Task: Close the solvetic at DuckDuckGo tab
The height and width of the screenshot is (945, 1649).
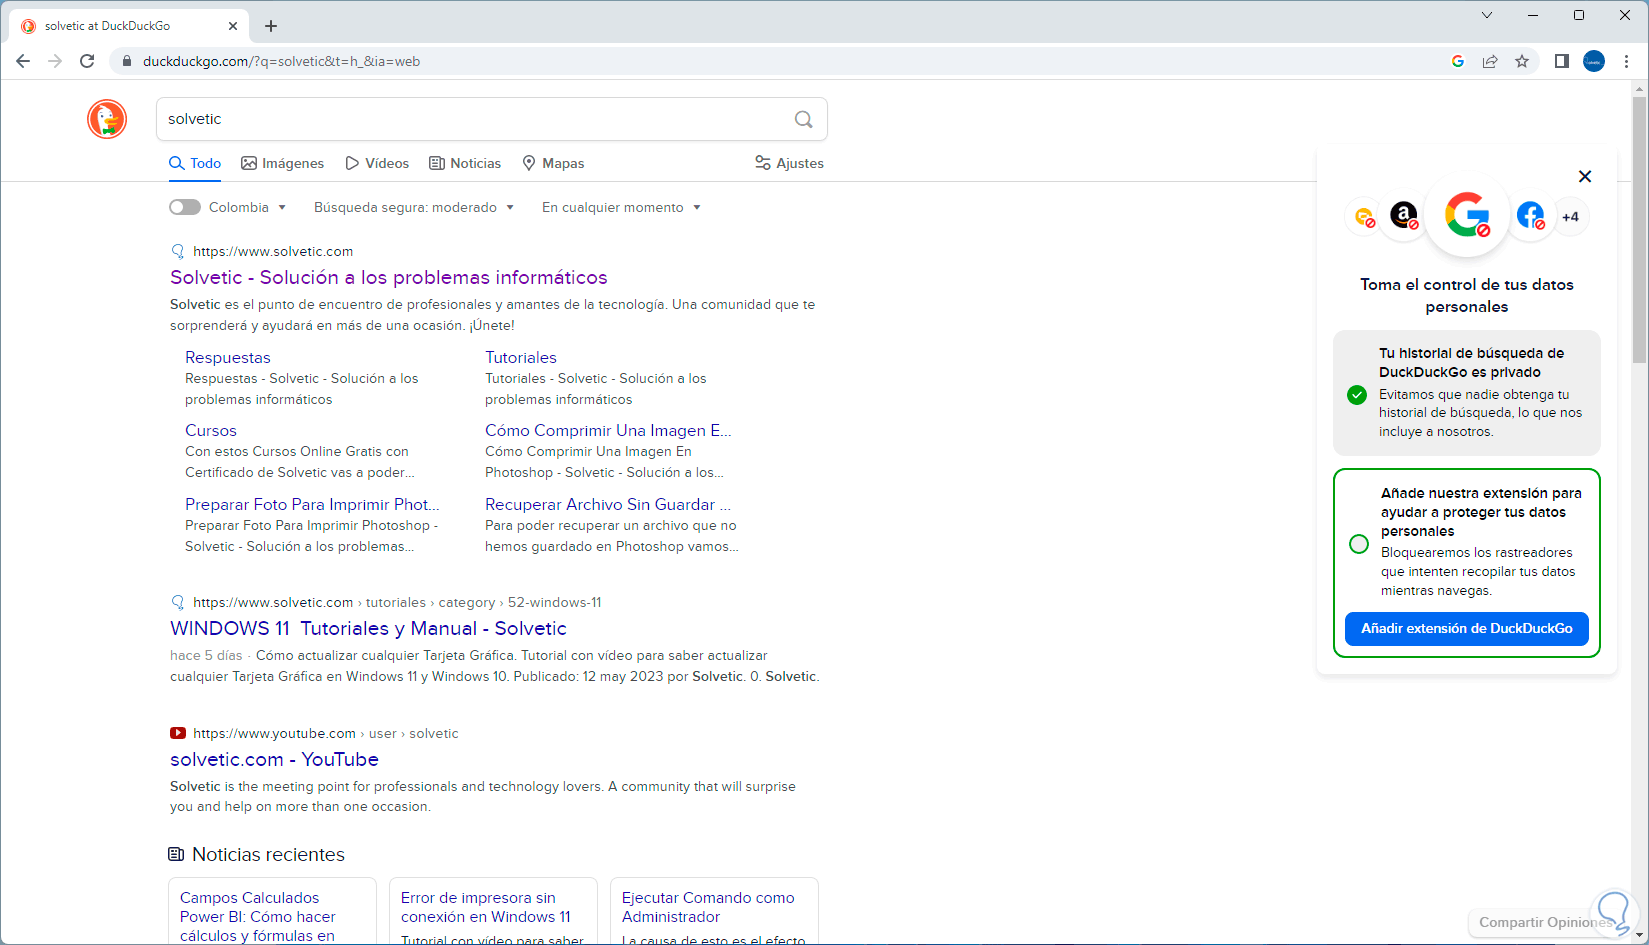Action: [x=234, y=26]
